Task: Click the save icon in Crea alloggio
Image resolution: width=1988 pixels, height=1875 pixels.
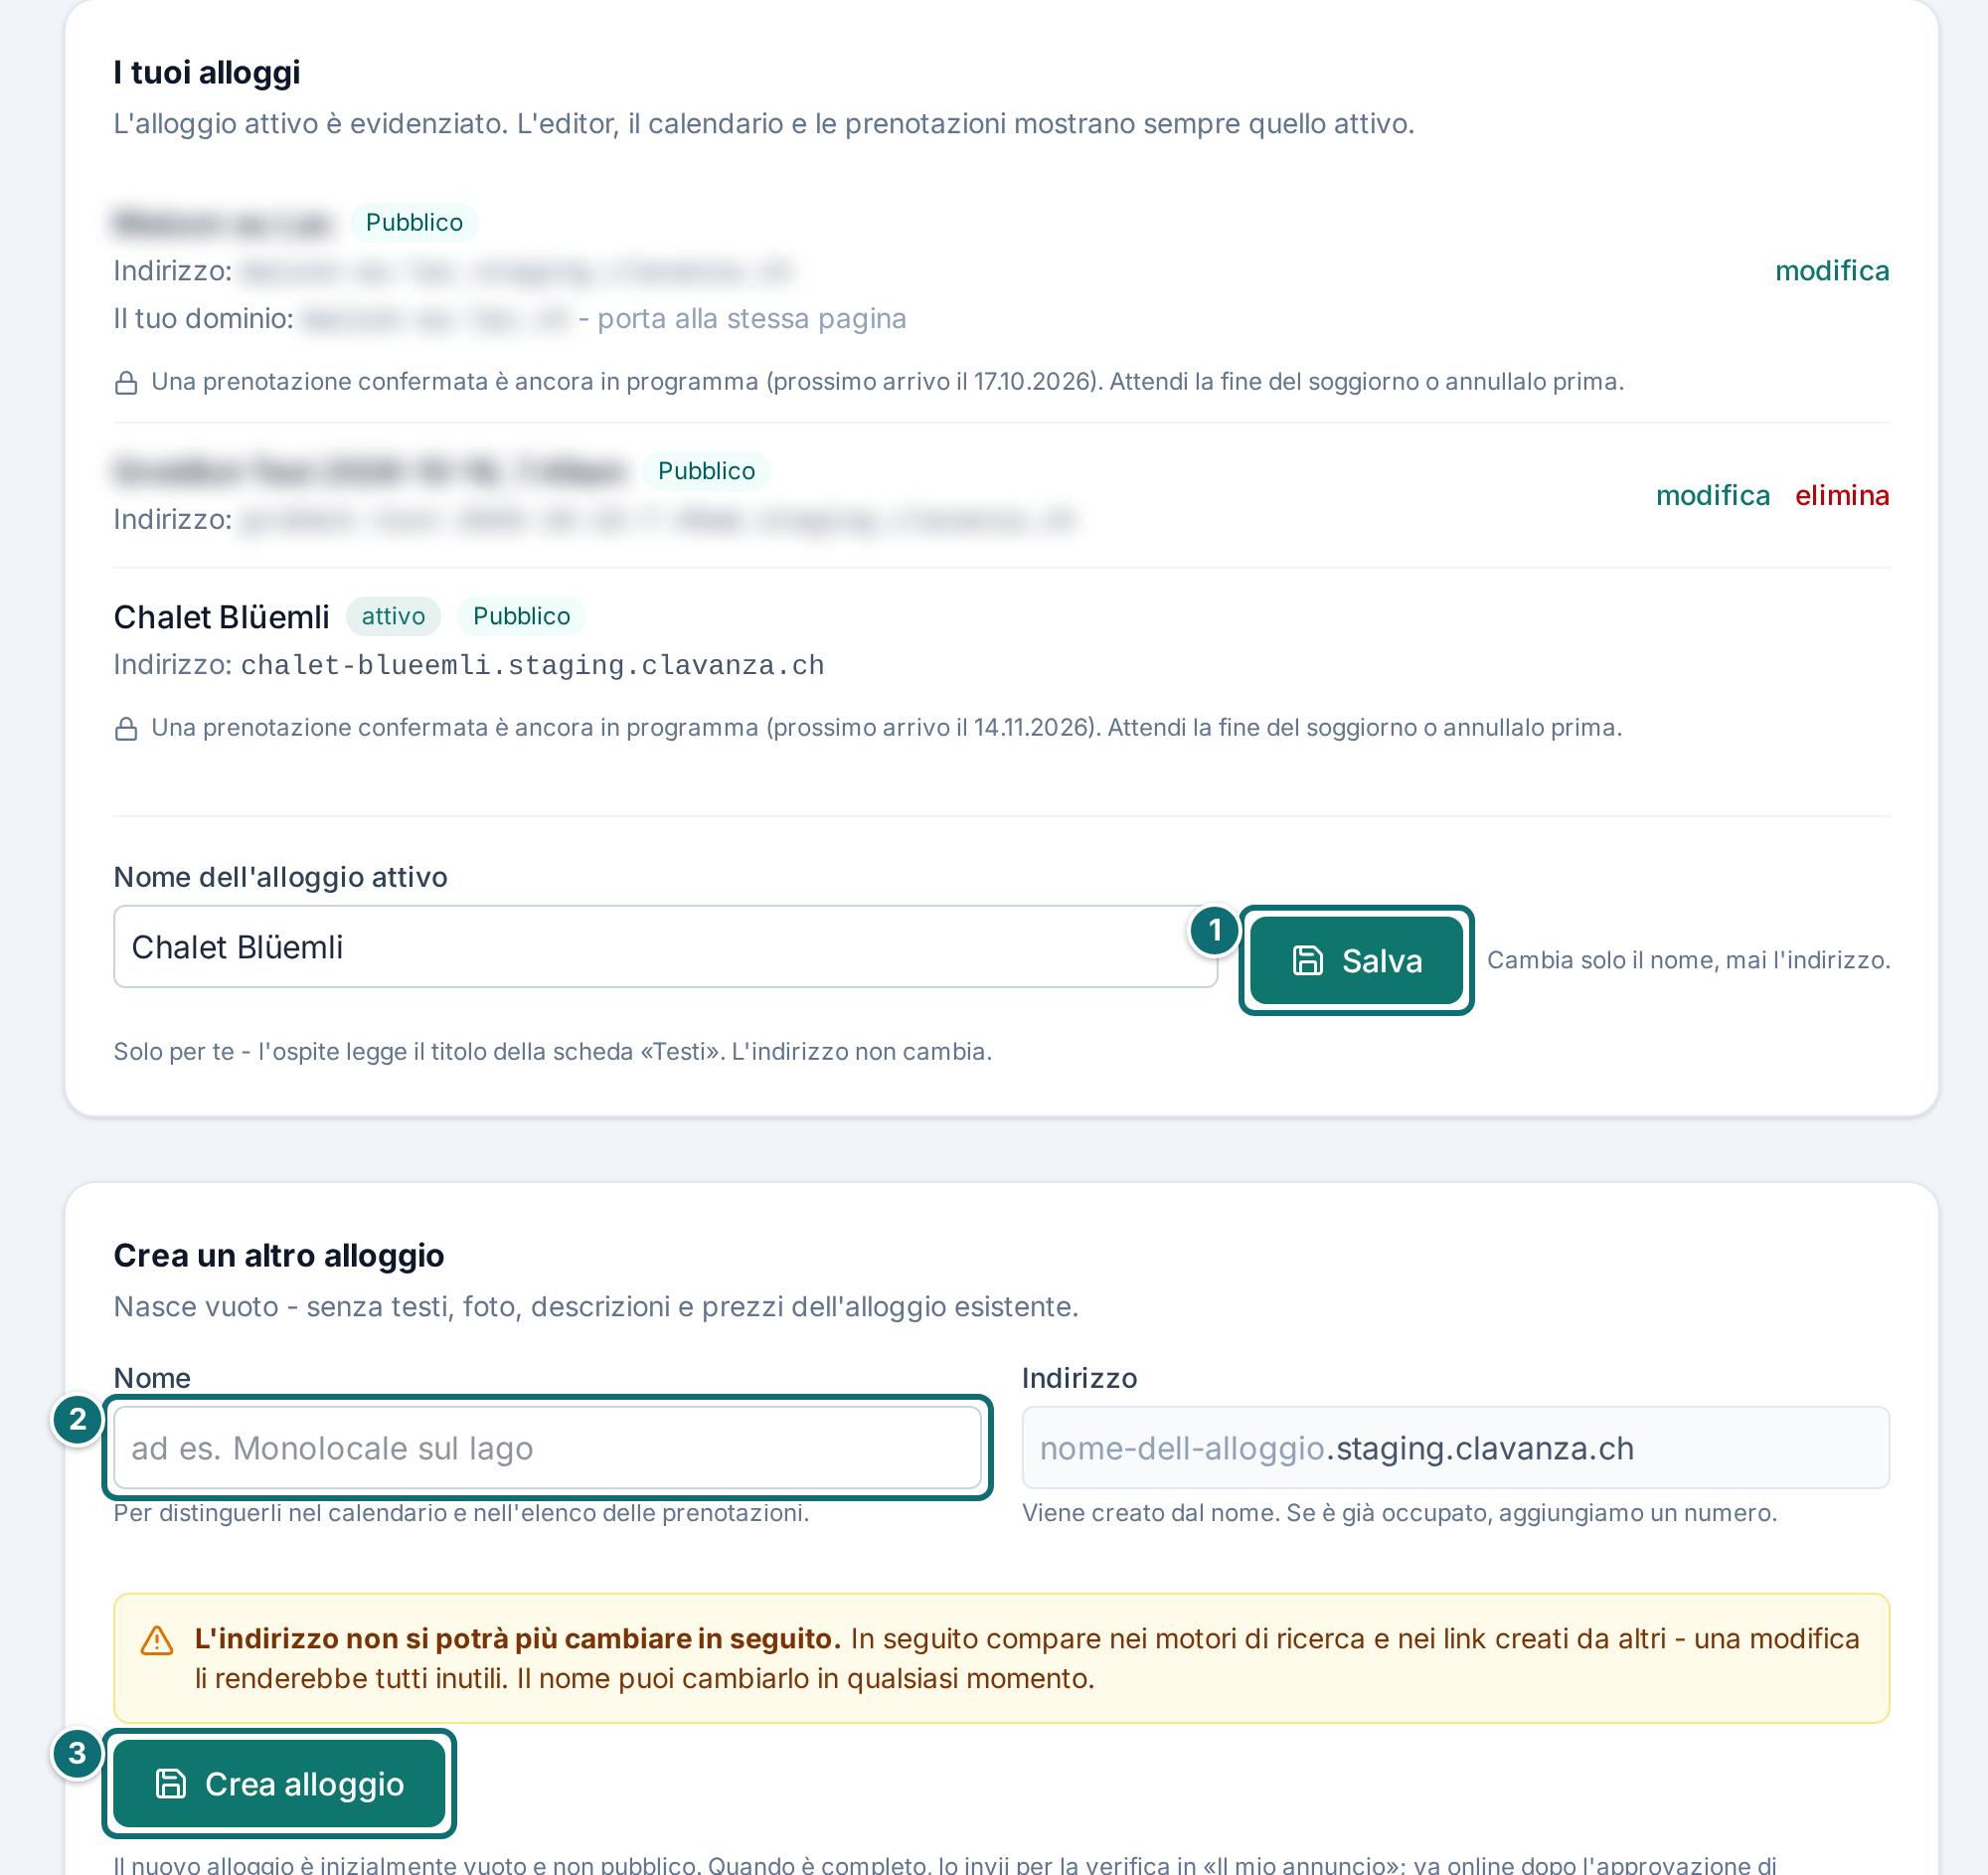Action: click(171, 1783)
